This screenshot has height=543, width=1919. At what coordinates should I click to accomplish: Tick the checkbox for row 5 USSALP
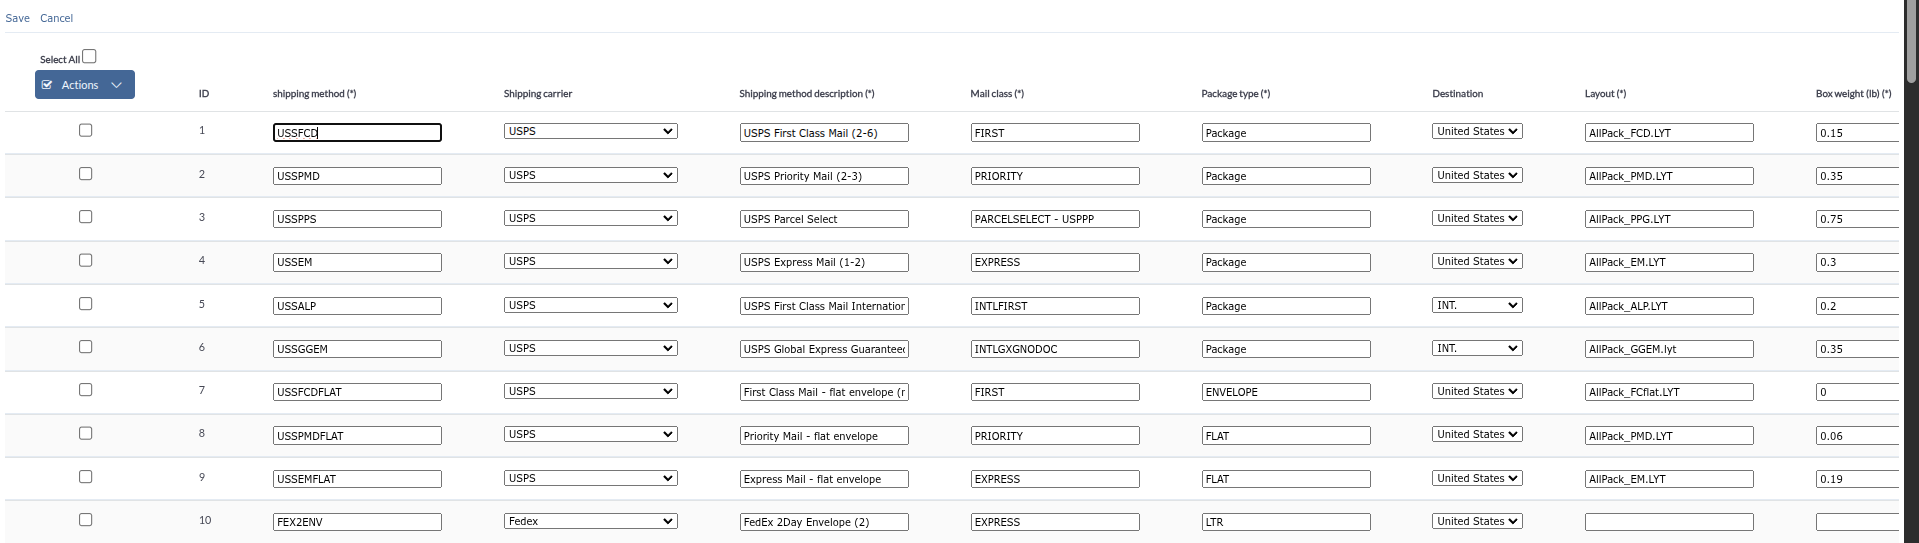tap(86, 304)
